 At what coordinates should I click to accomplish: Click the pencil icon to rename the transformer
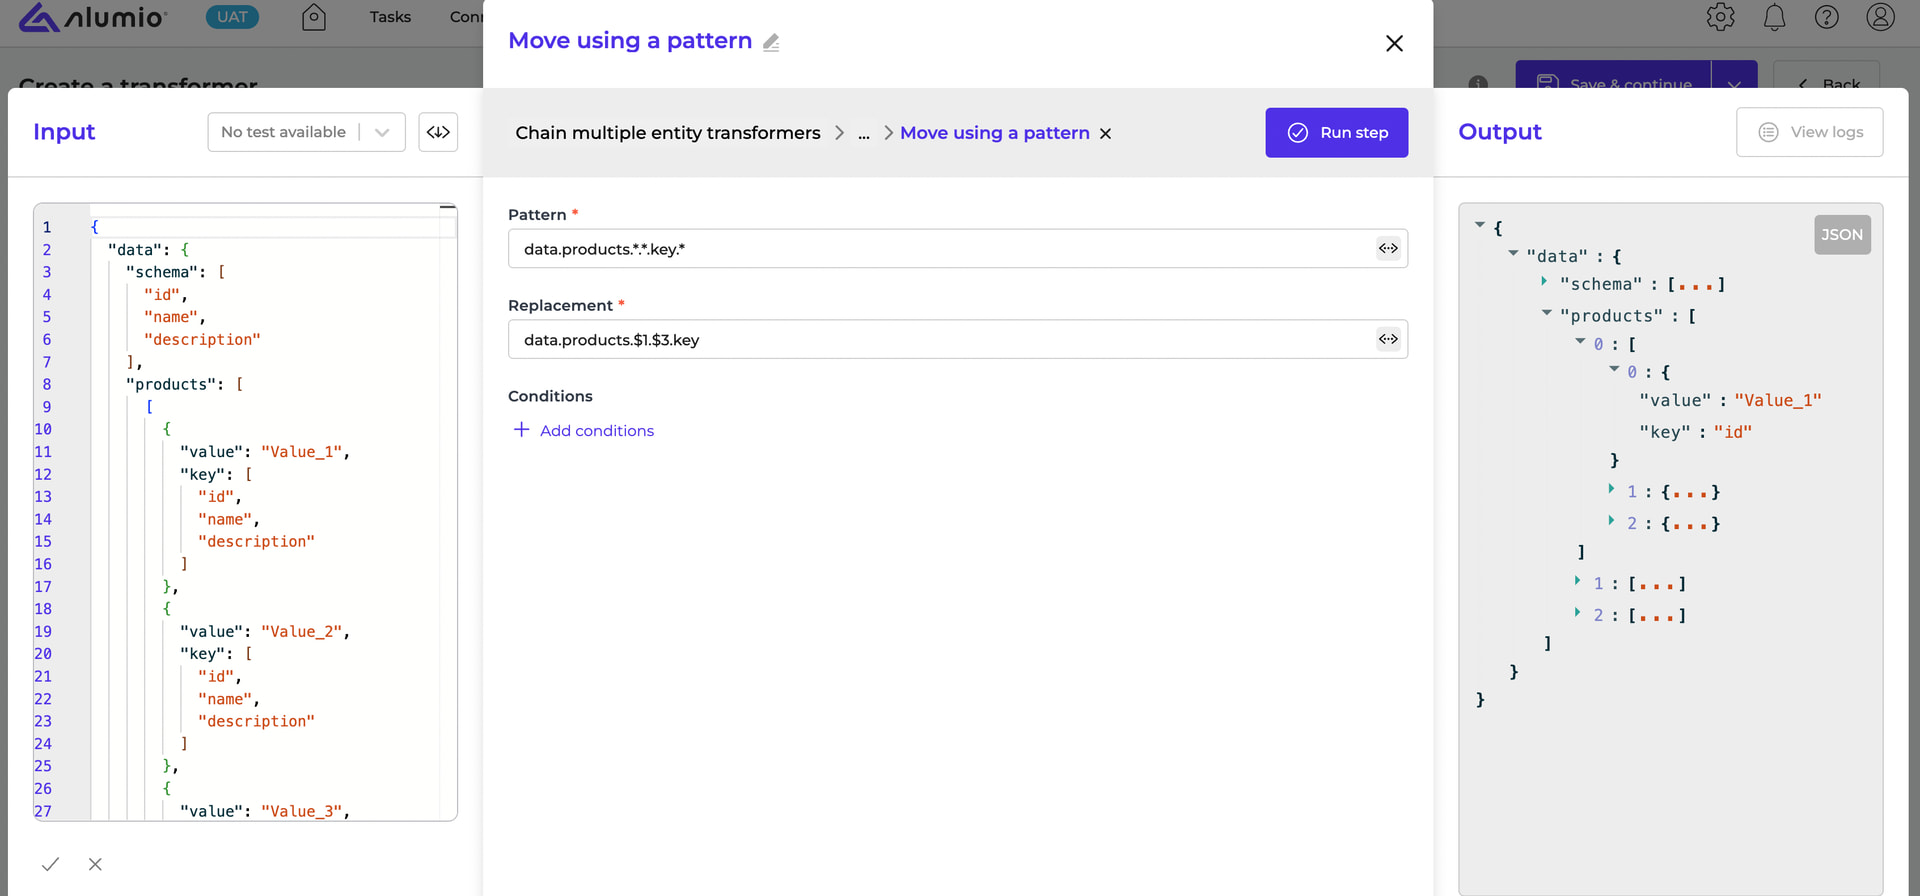click(771, 42)
